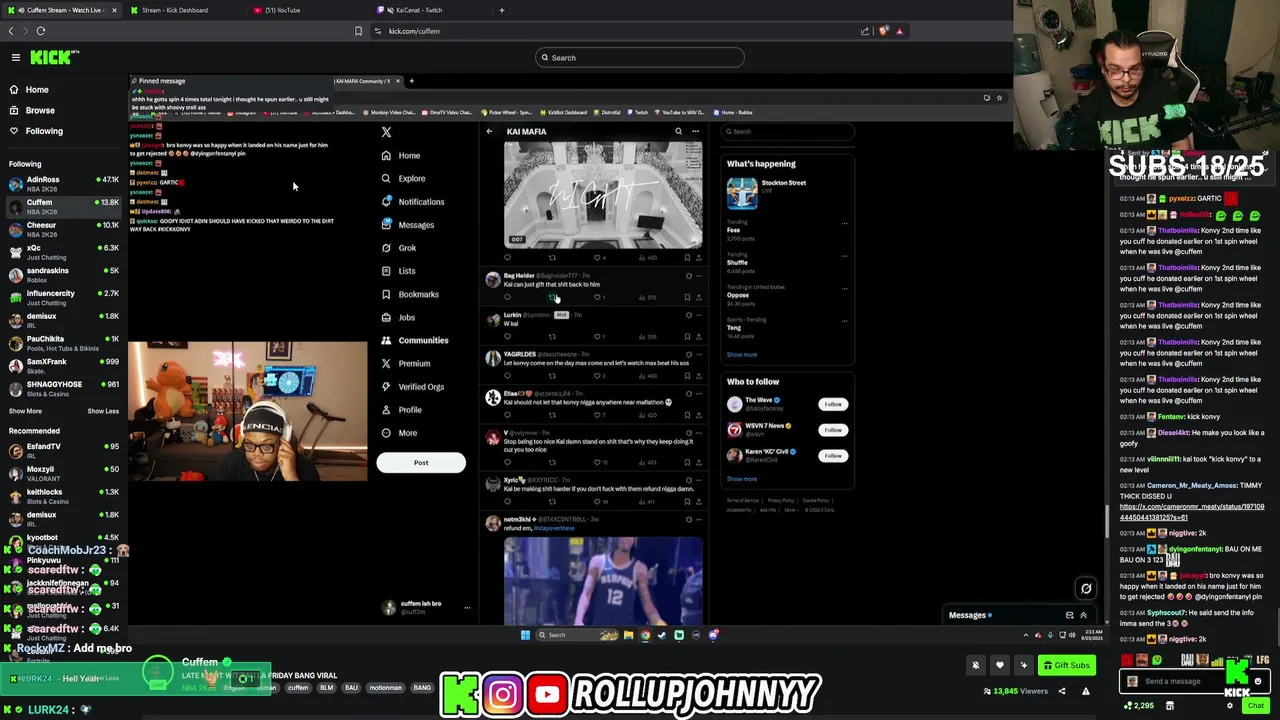Send message with green Chat button
Image resolution: width=1280 pixels, height=720 pixels.
[1255, 706]
